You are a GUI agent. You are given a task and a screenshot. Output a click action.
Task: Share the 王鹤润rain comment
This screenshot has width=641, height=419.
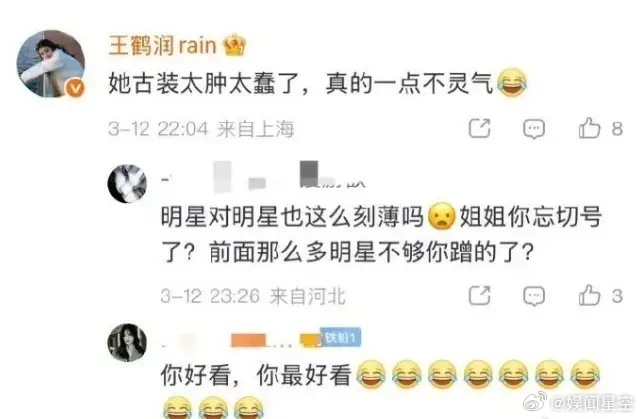(479, 128)
